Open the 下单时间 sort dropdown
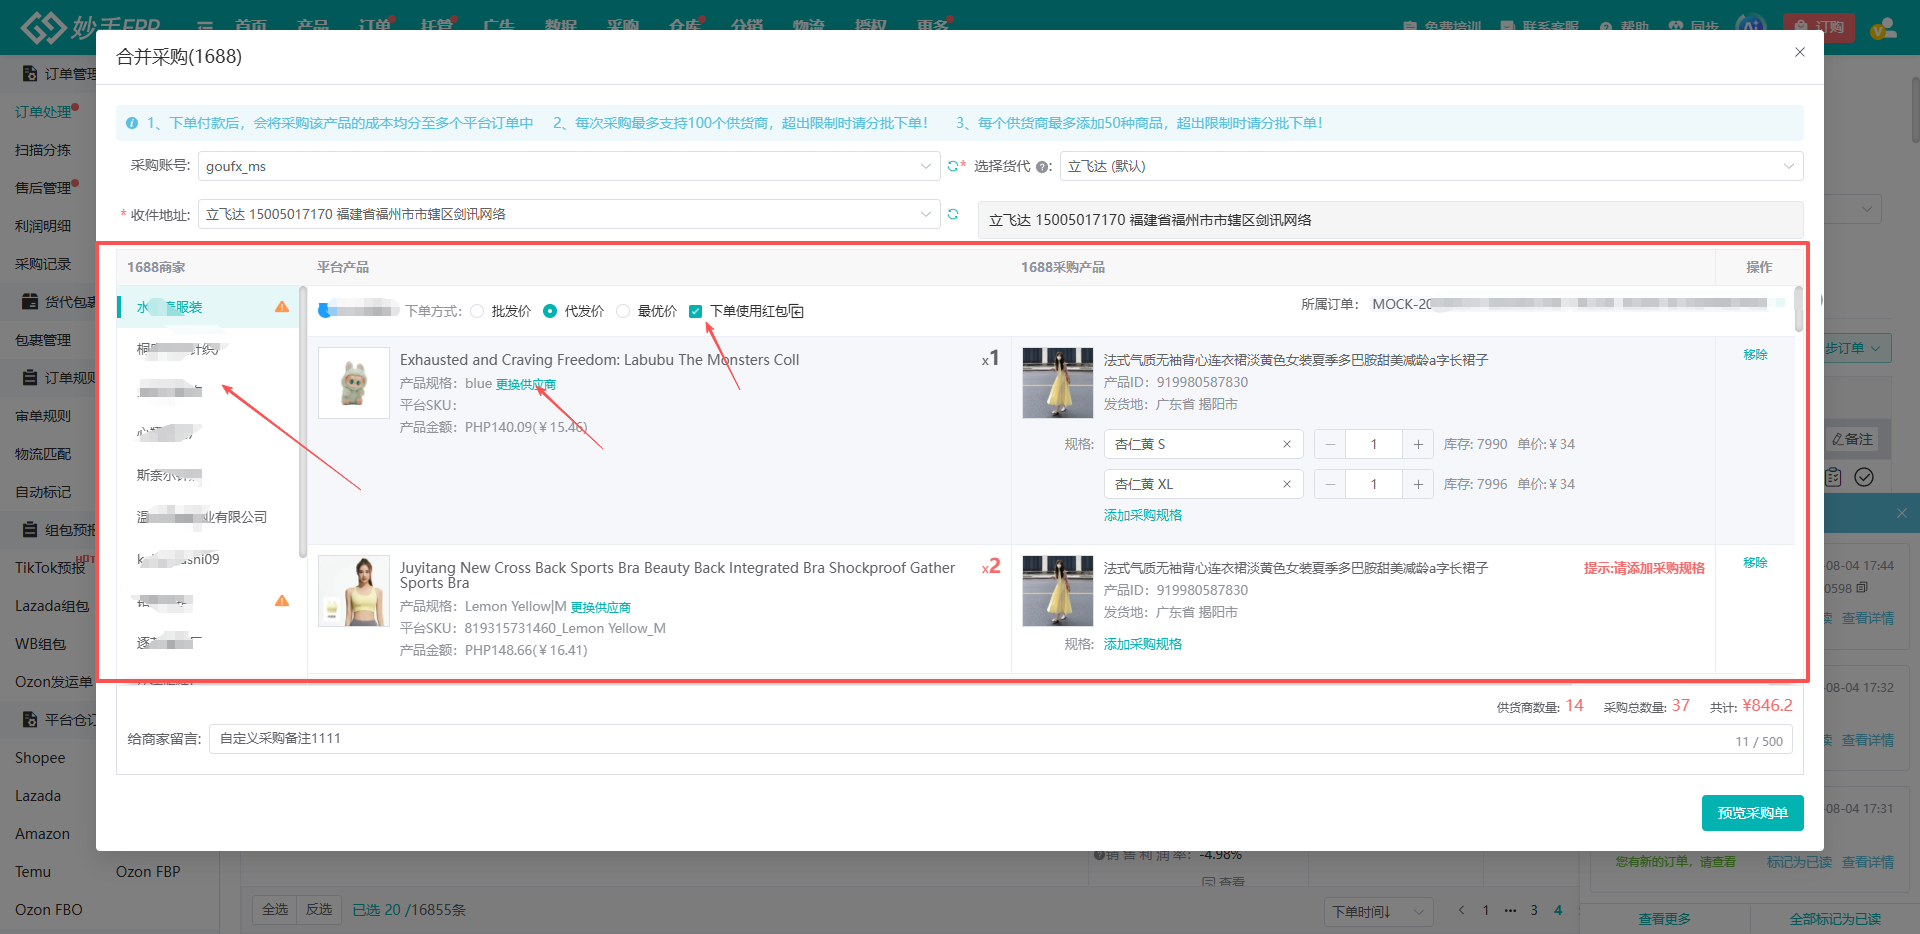 pyautogui.click(x=1378, y=911)
